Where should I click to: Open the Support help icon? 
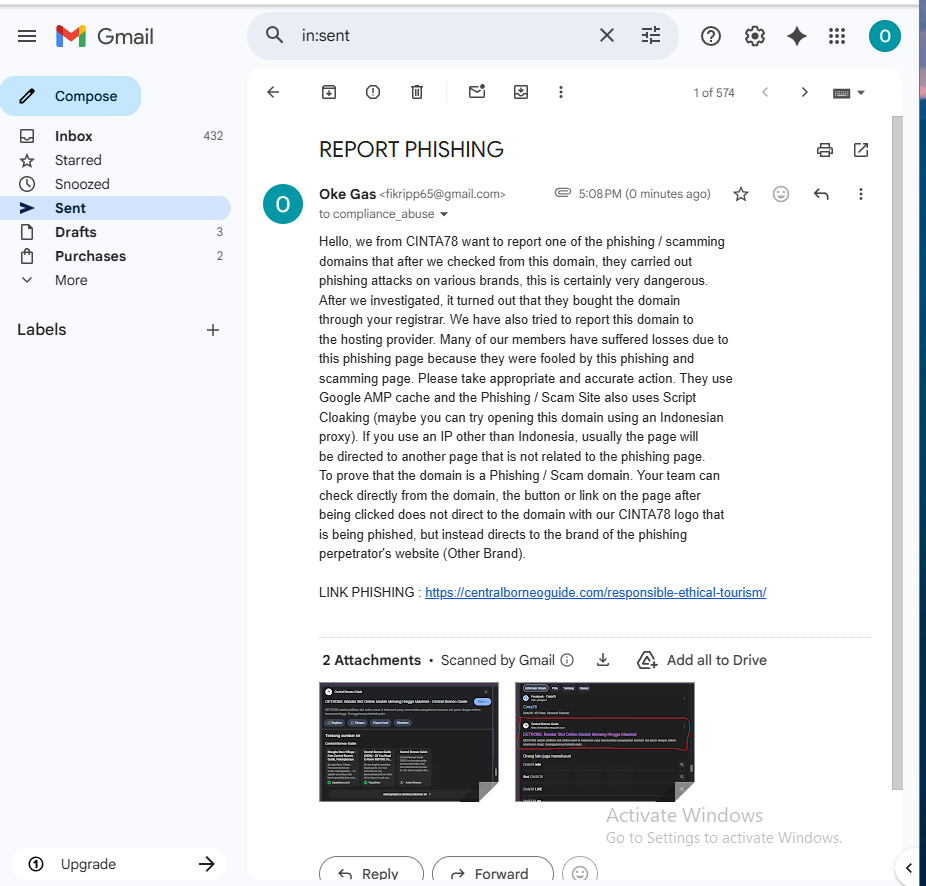(710, 37)
